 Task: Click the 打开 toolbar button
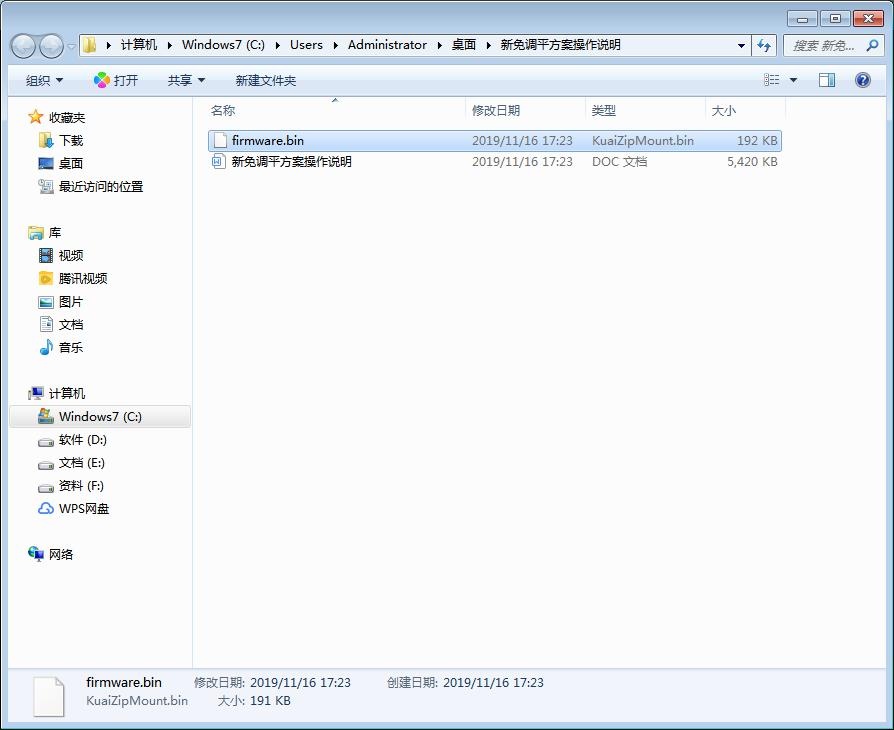click(116, 80)
